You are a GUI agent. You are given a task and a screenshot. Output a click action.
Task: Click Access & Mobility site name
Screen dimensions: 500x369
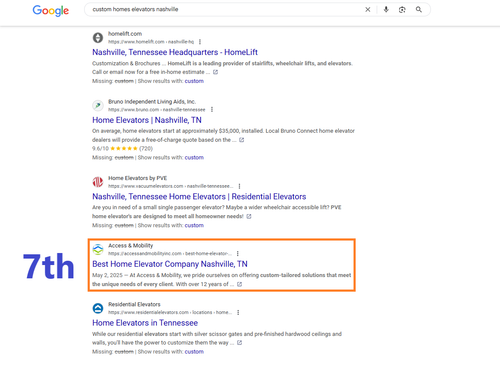[x=130, y=245]
